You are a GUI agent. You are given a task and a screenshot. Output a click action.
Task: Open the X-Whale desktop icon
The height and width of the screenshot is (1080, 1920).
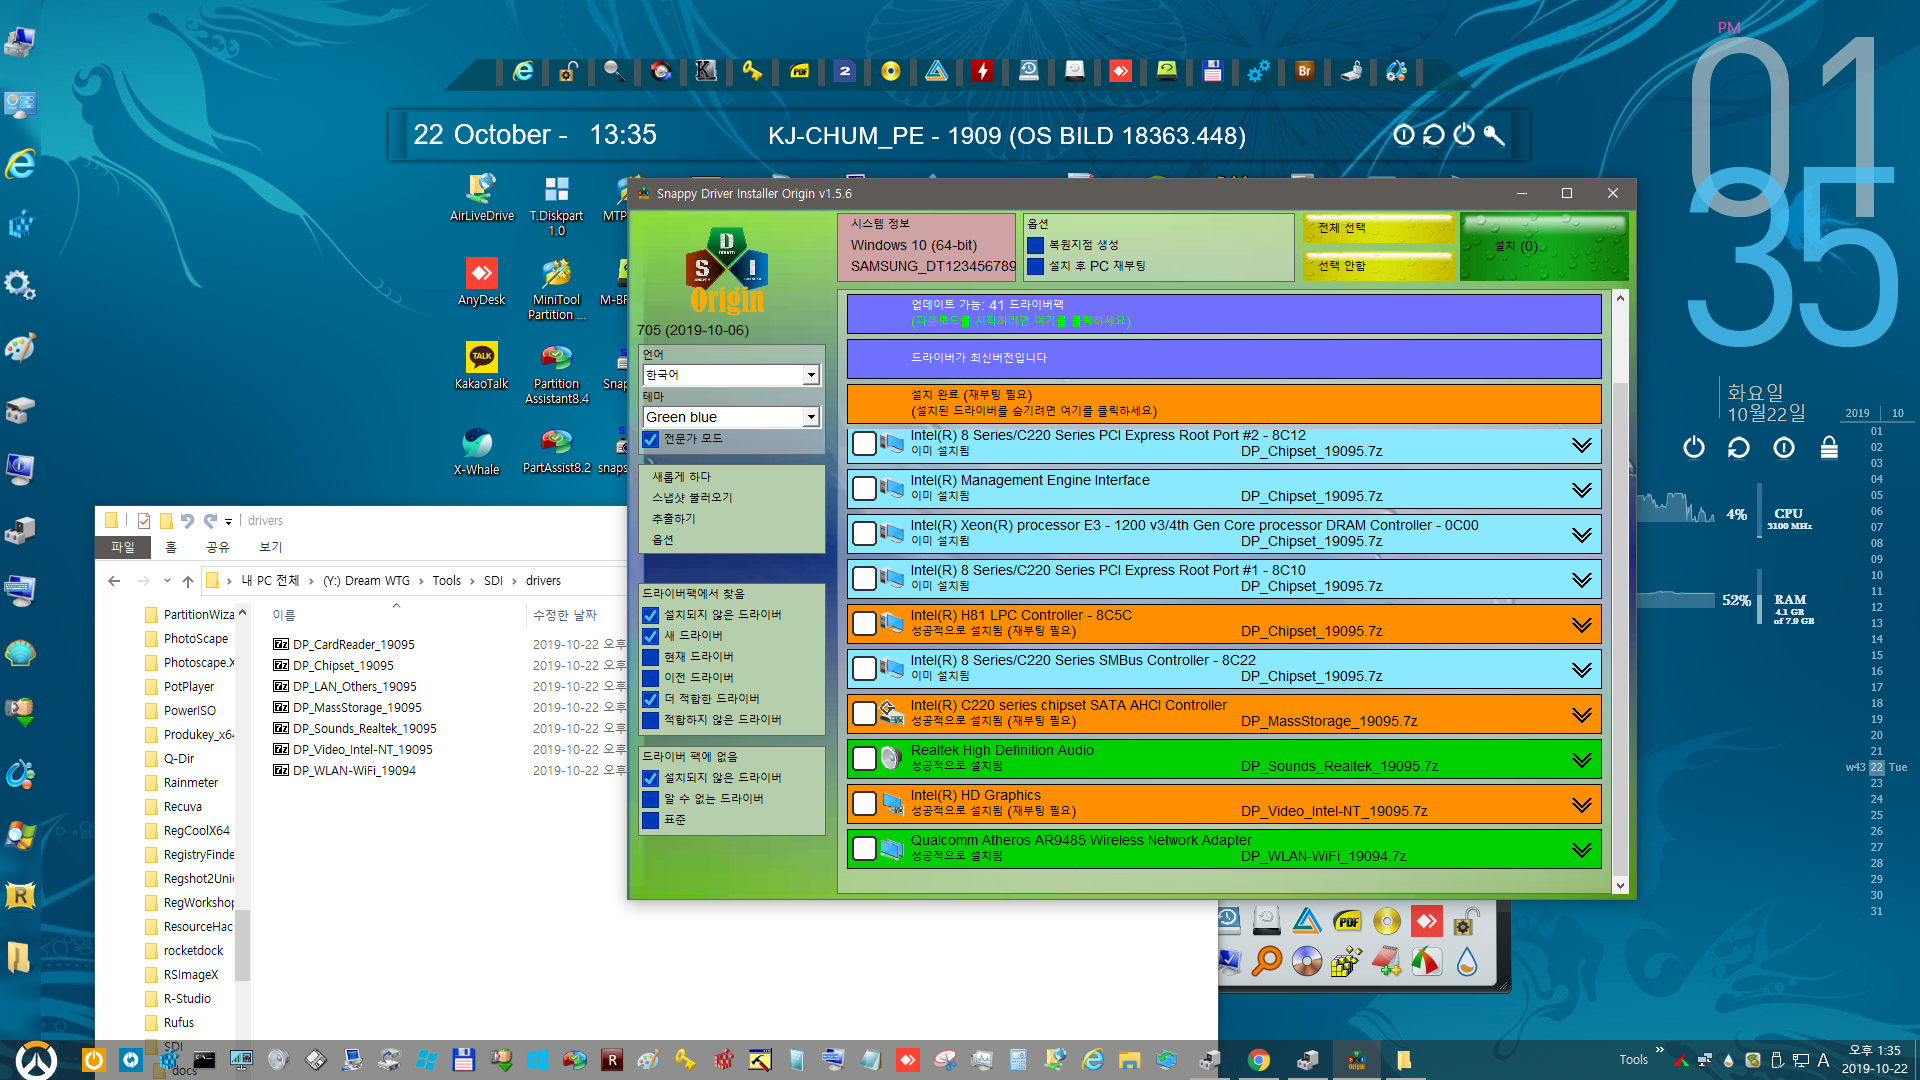476,451
